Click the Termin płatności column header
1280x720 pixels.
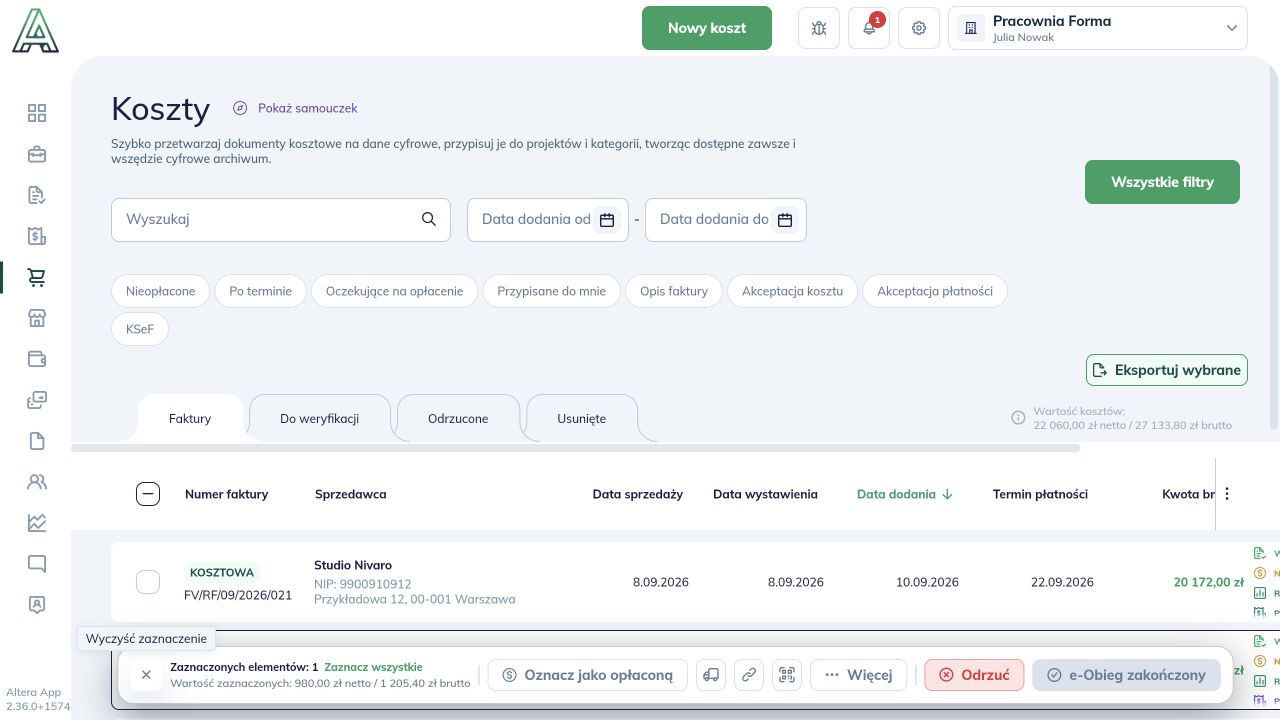coord(1040,494)
